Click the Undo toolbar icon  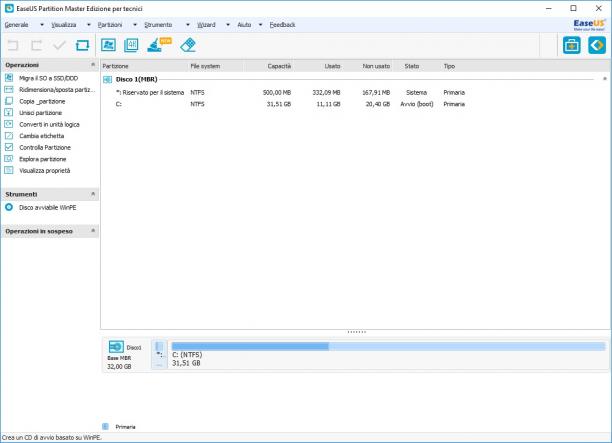(x=13, y=45)
